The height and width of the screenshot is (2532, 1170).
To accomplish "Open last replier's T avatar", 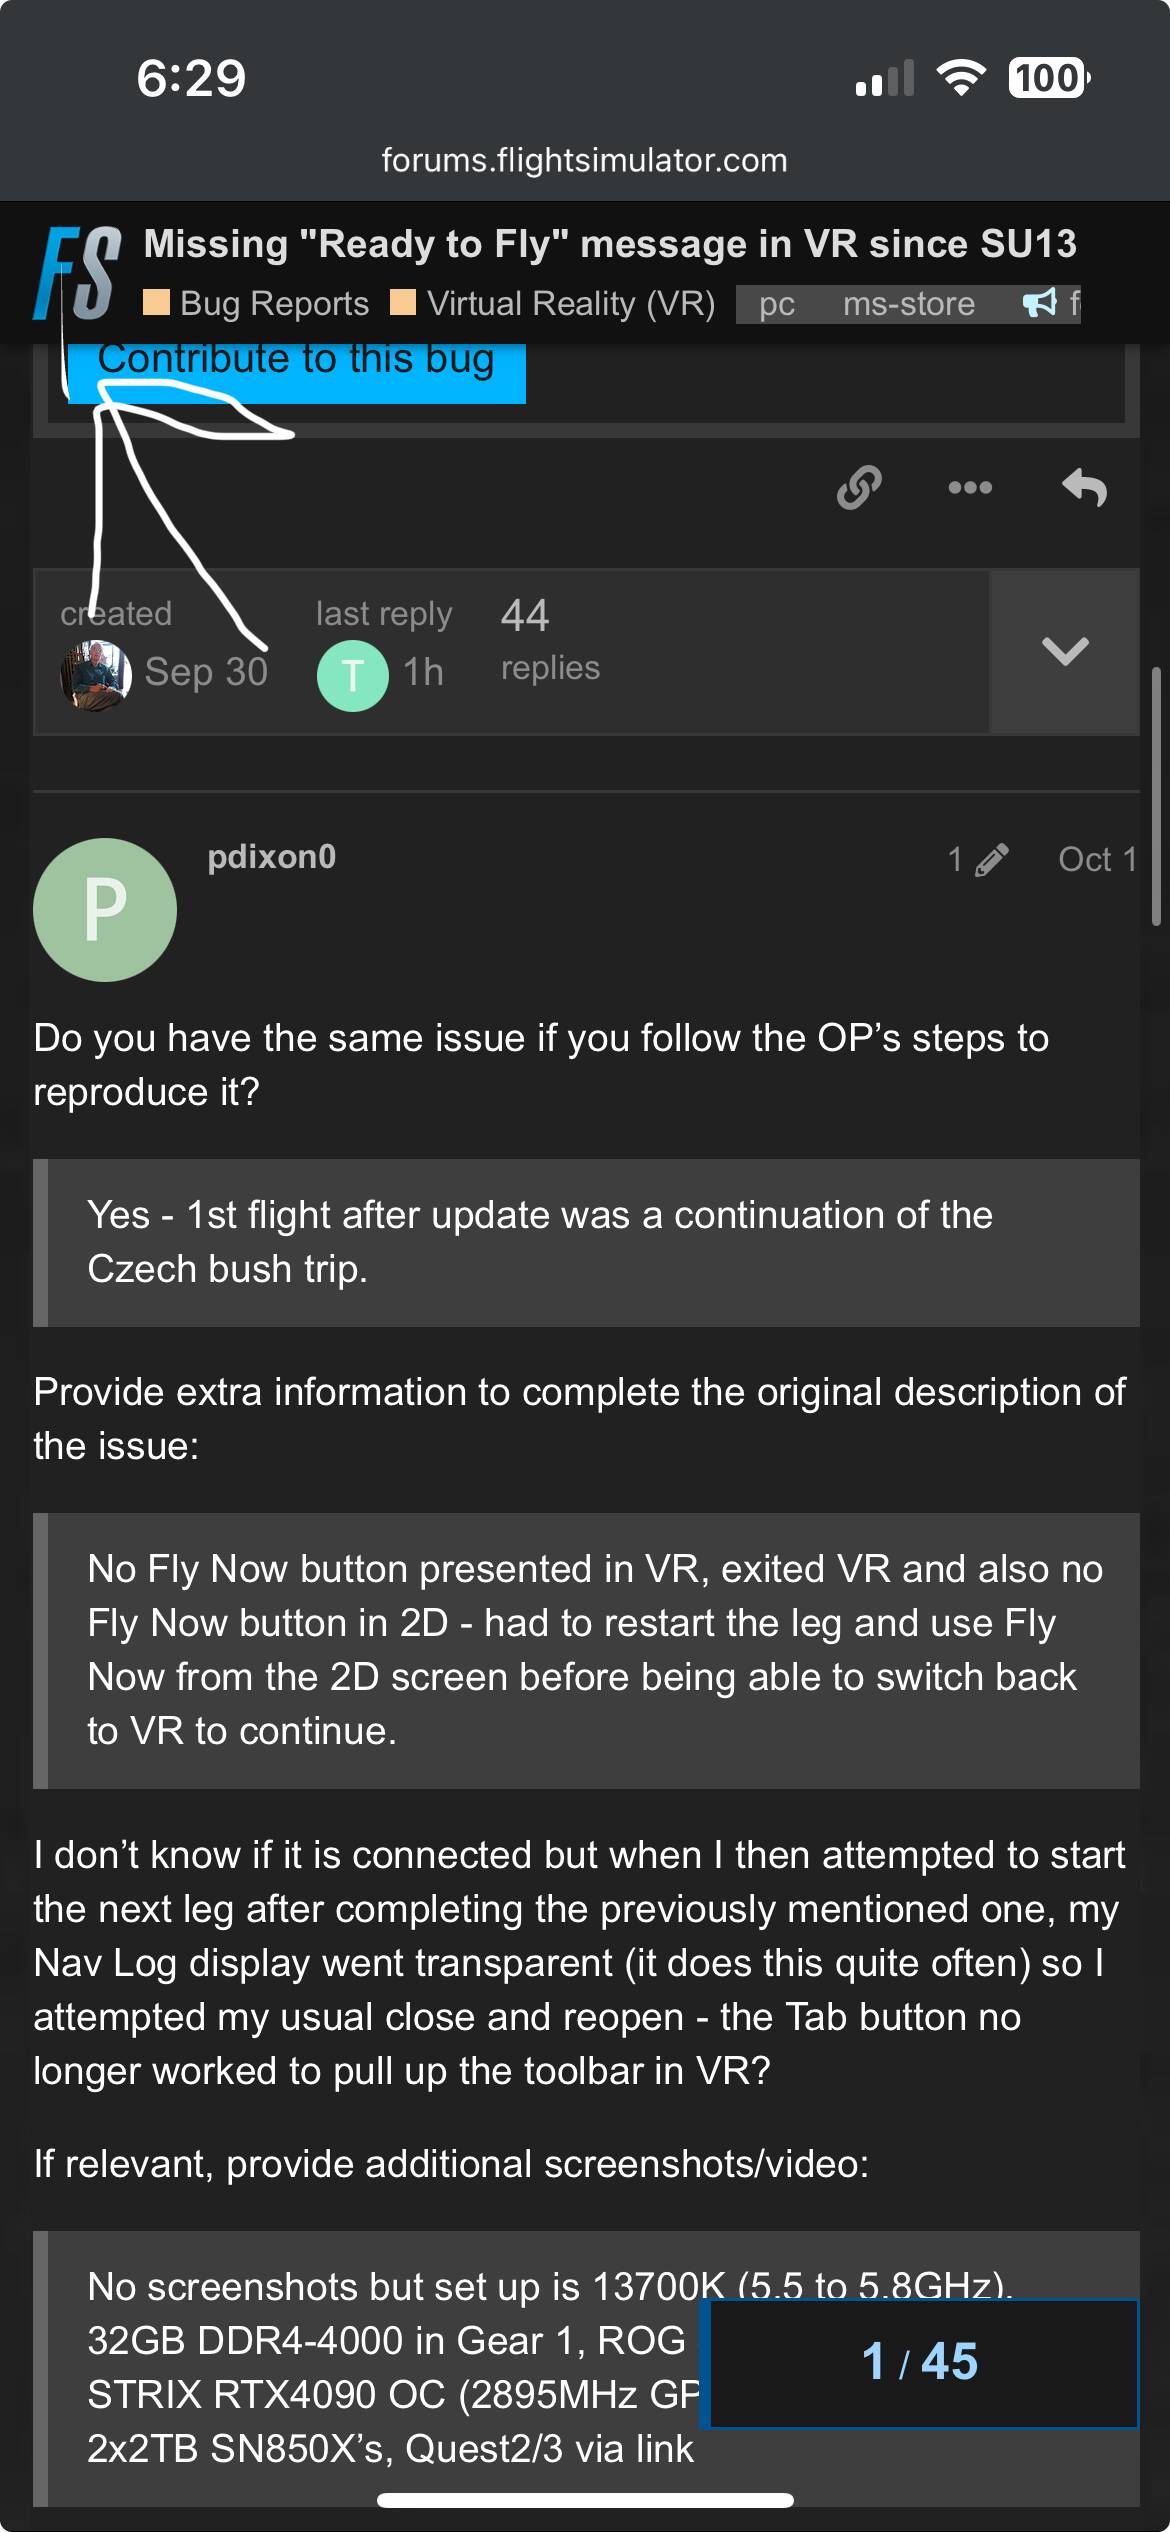I will 352,675.
